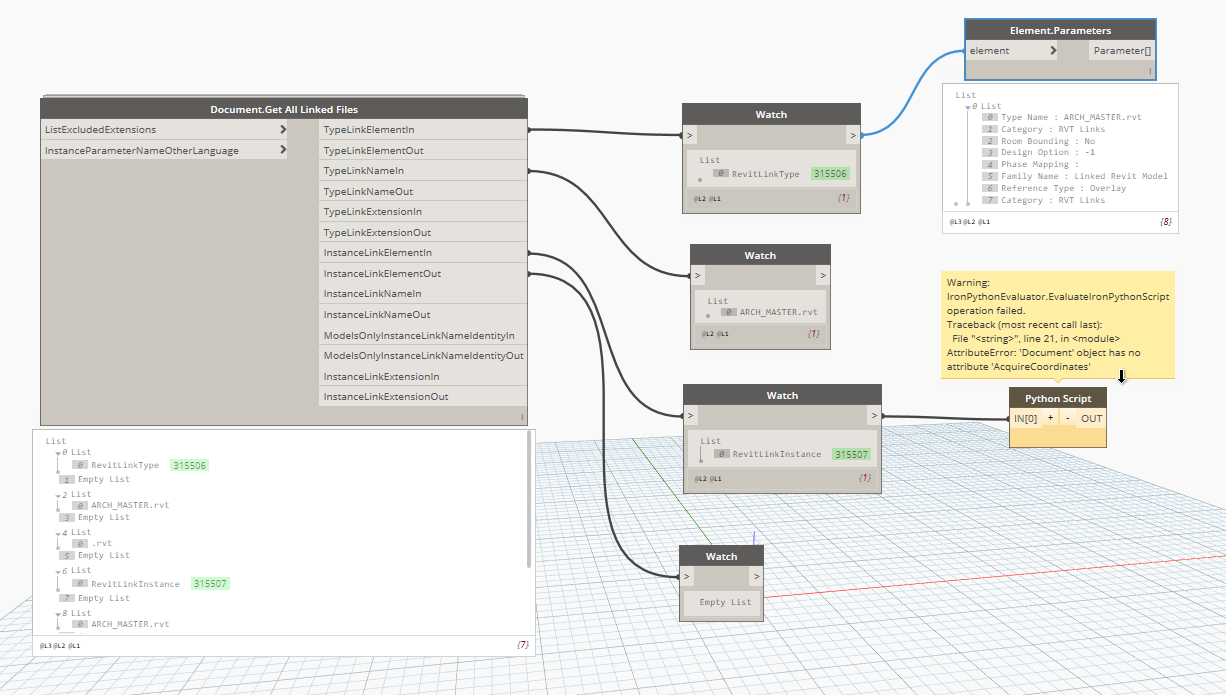Screen dimensions: 1226x695
Task: Select the Document.Get All Linked Files node header
Action: pyautogui.click(x=284, y=109)
